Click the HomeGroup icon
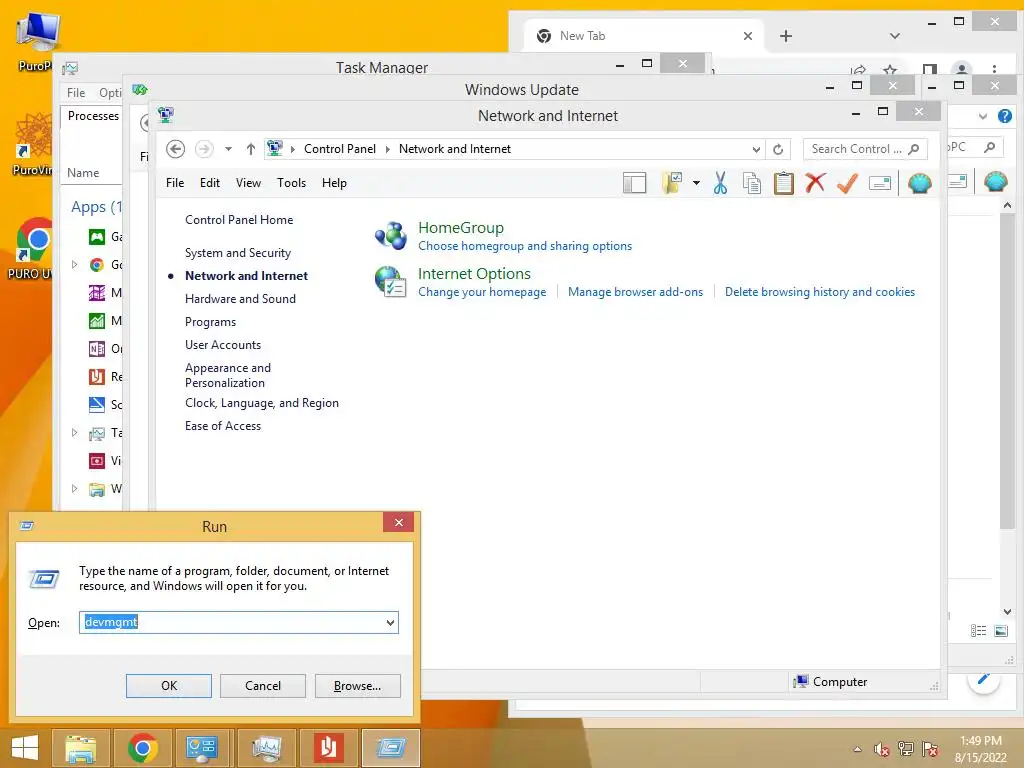Image resolution: width=1024 pixels, height=768 pixels. point(391,235)
